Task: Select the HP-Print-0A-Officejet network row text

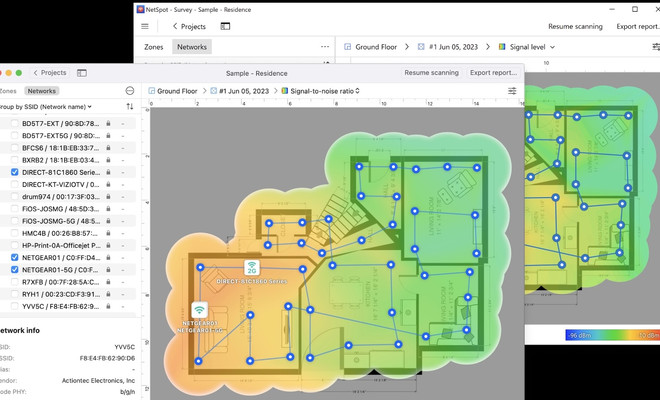Action: pos(61,245)
